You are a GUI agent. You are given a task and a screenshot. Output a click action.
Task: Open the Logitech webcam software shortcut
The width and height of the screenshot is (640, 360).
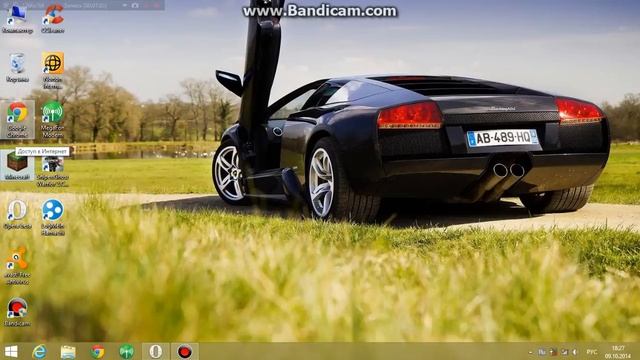coord(53,217)
